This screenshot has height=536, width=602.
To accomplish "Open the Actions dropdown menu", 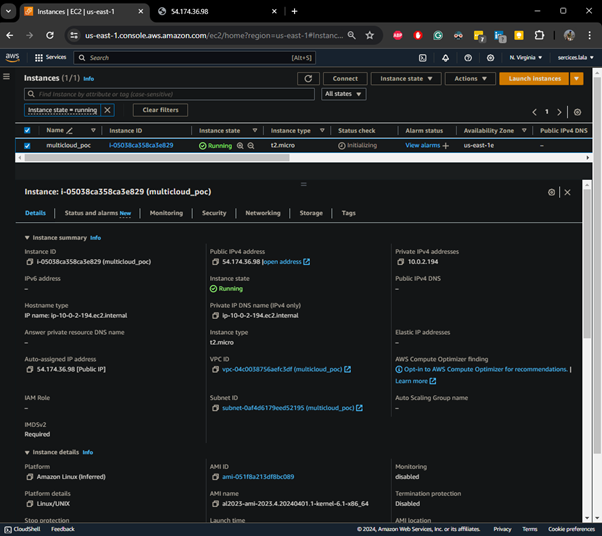I will pyautogui.click(x=470, y=78).
